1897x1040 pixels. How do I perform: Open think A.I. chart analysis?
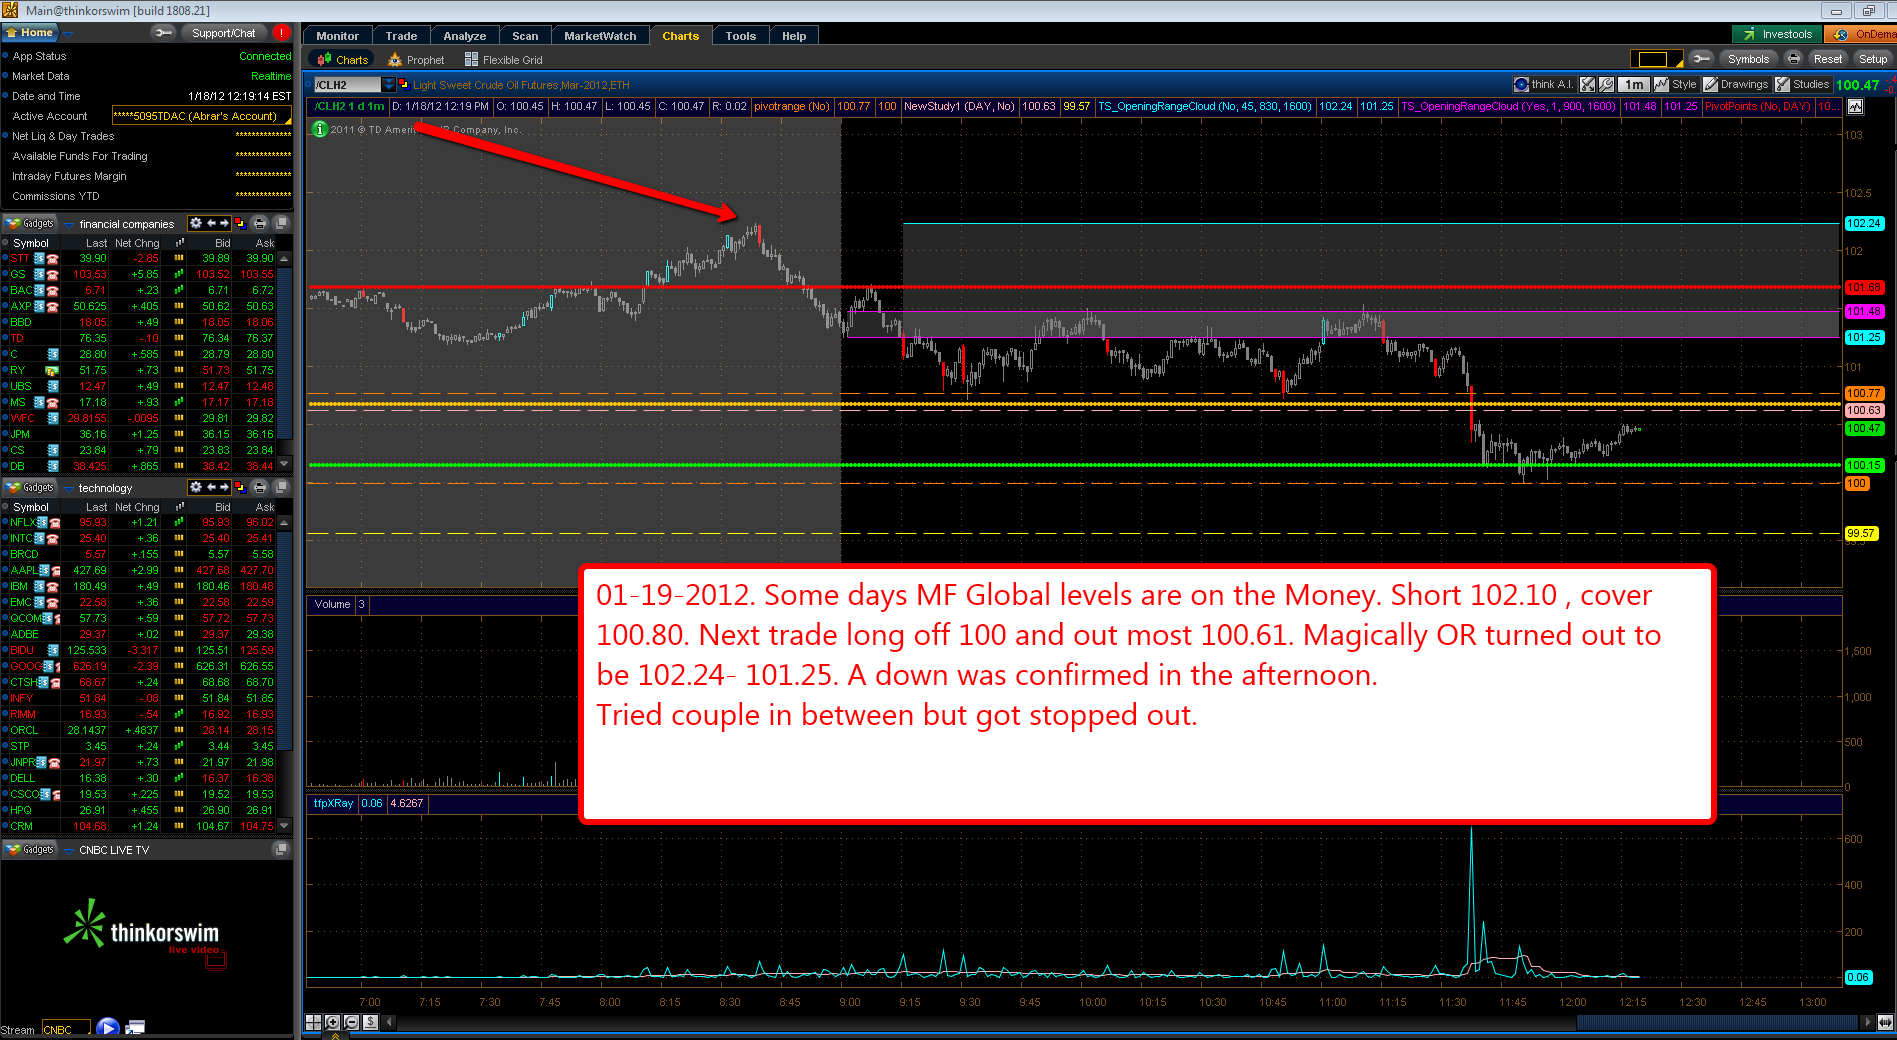1544,85
